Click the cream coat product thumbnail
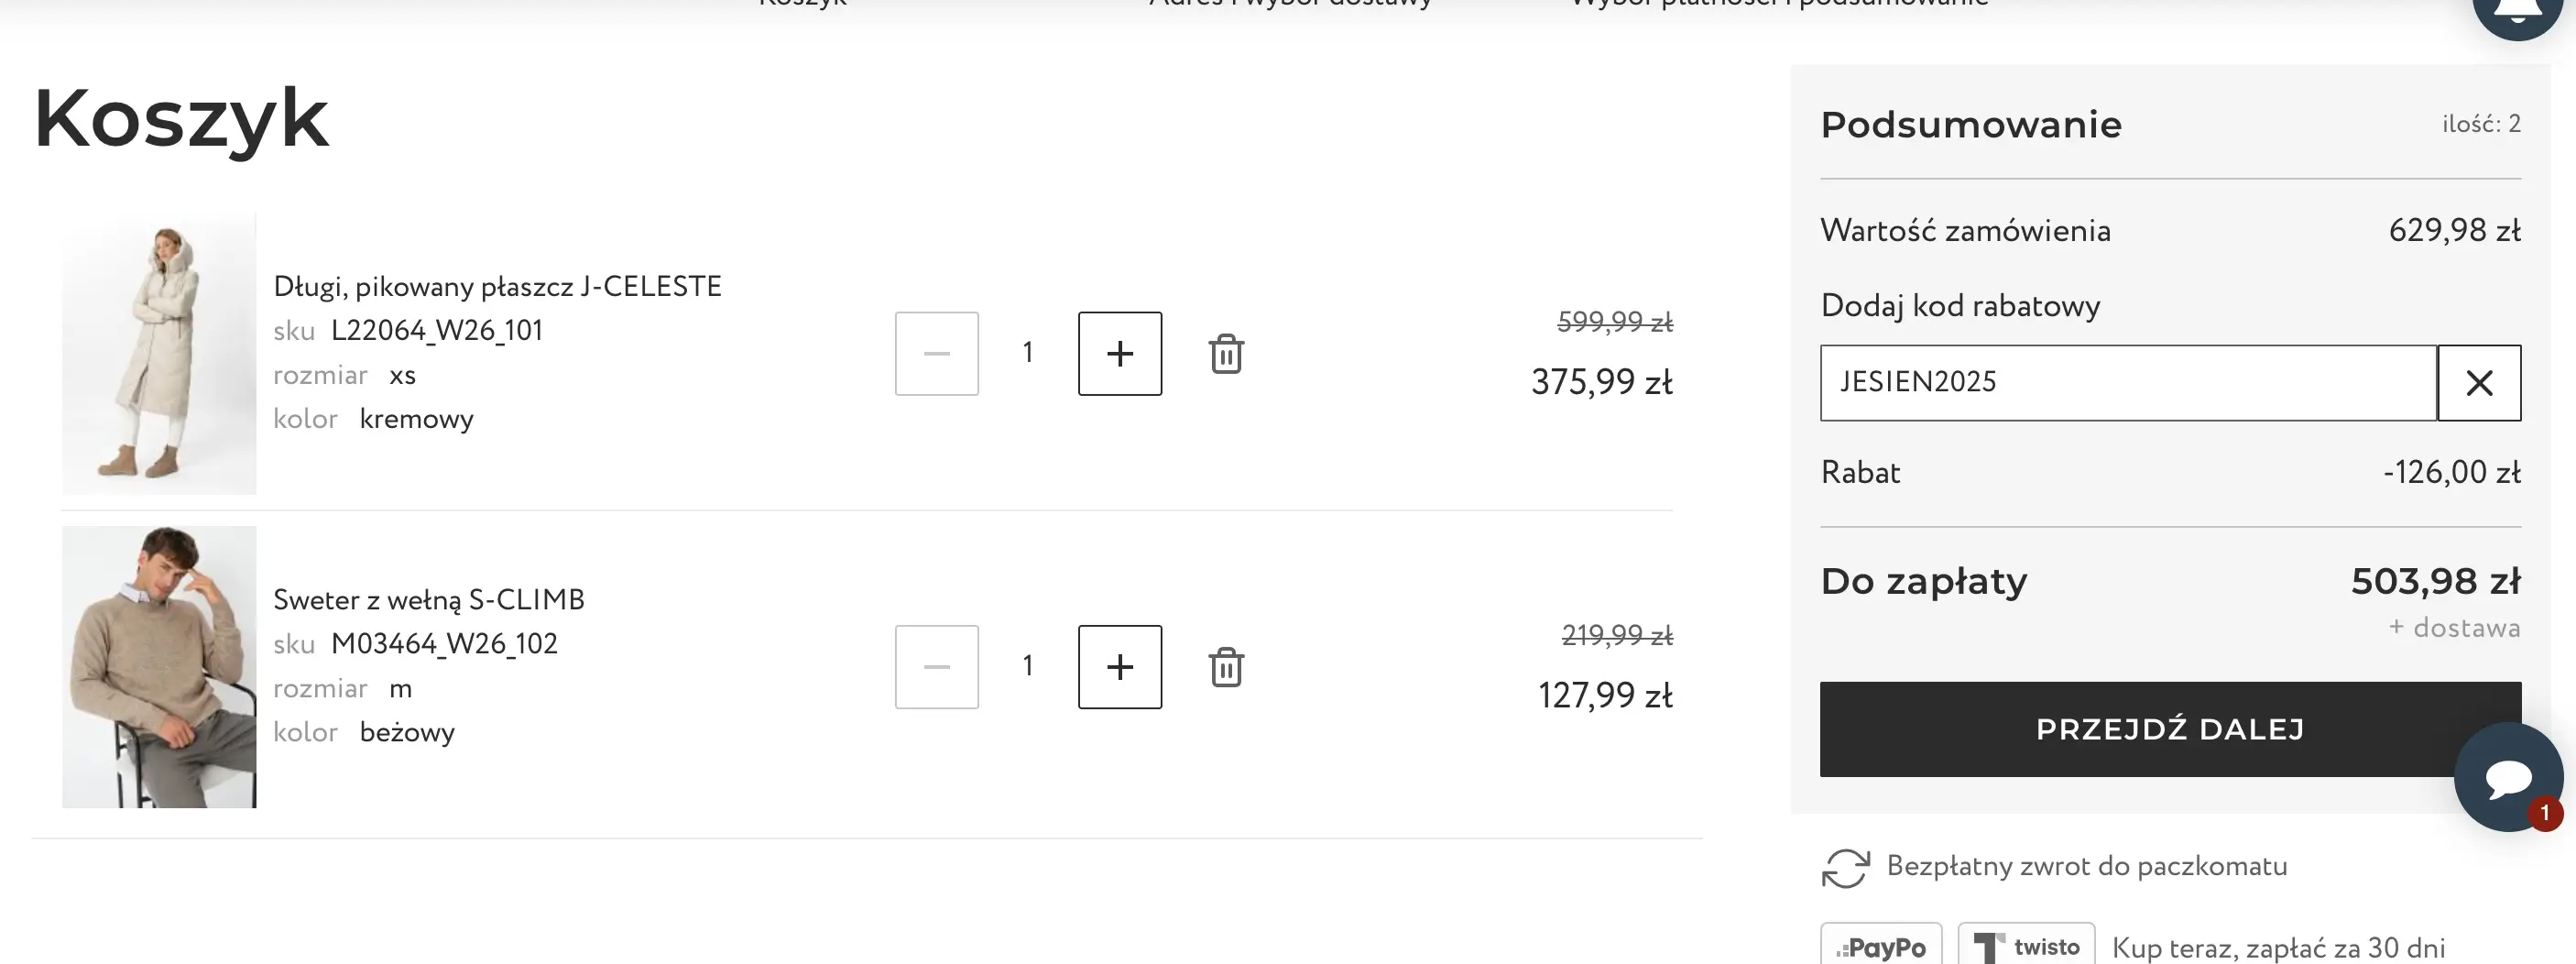2576x964 pixels. coord(159,353)
